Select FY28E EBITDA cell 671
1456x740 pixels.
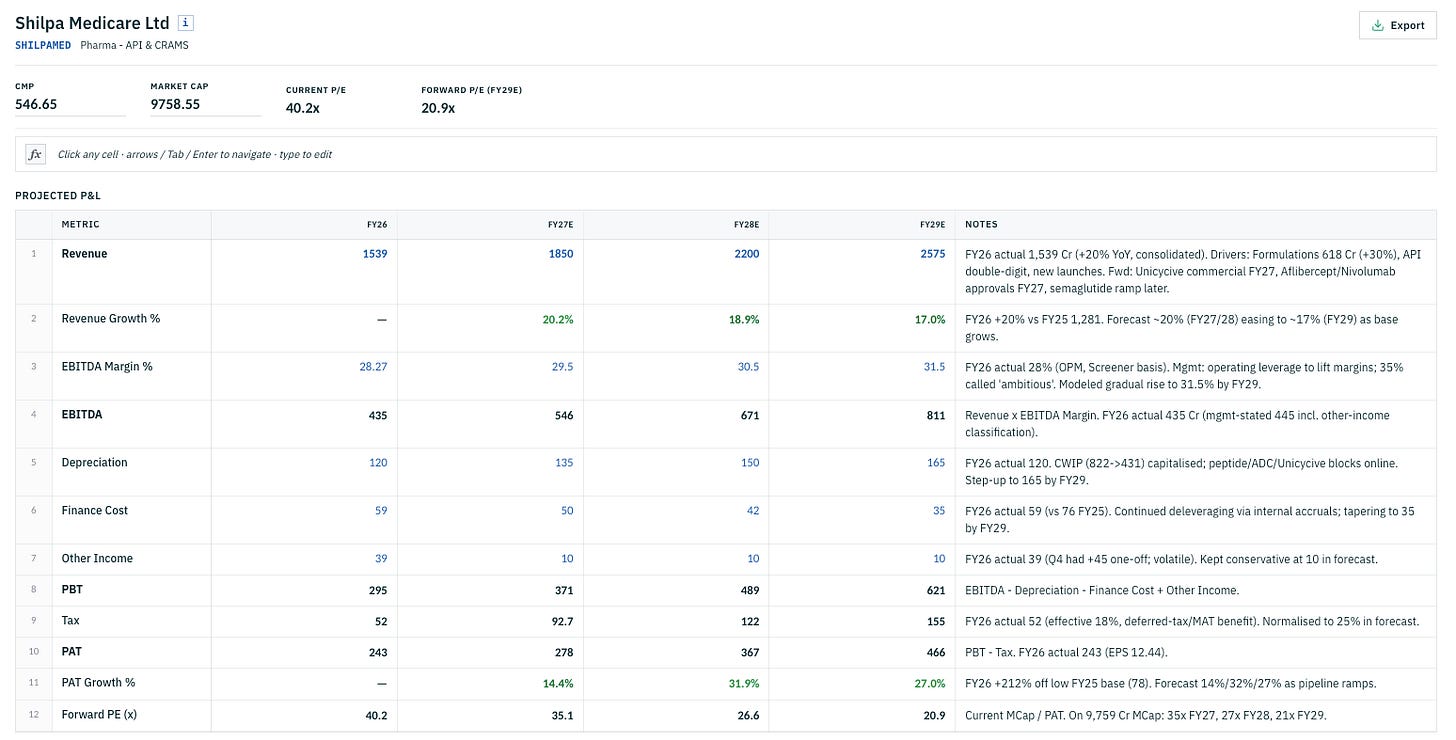(676, 424)
